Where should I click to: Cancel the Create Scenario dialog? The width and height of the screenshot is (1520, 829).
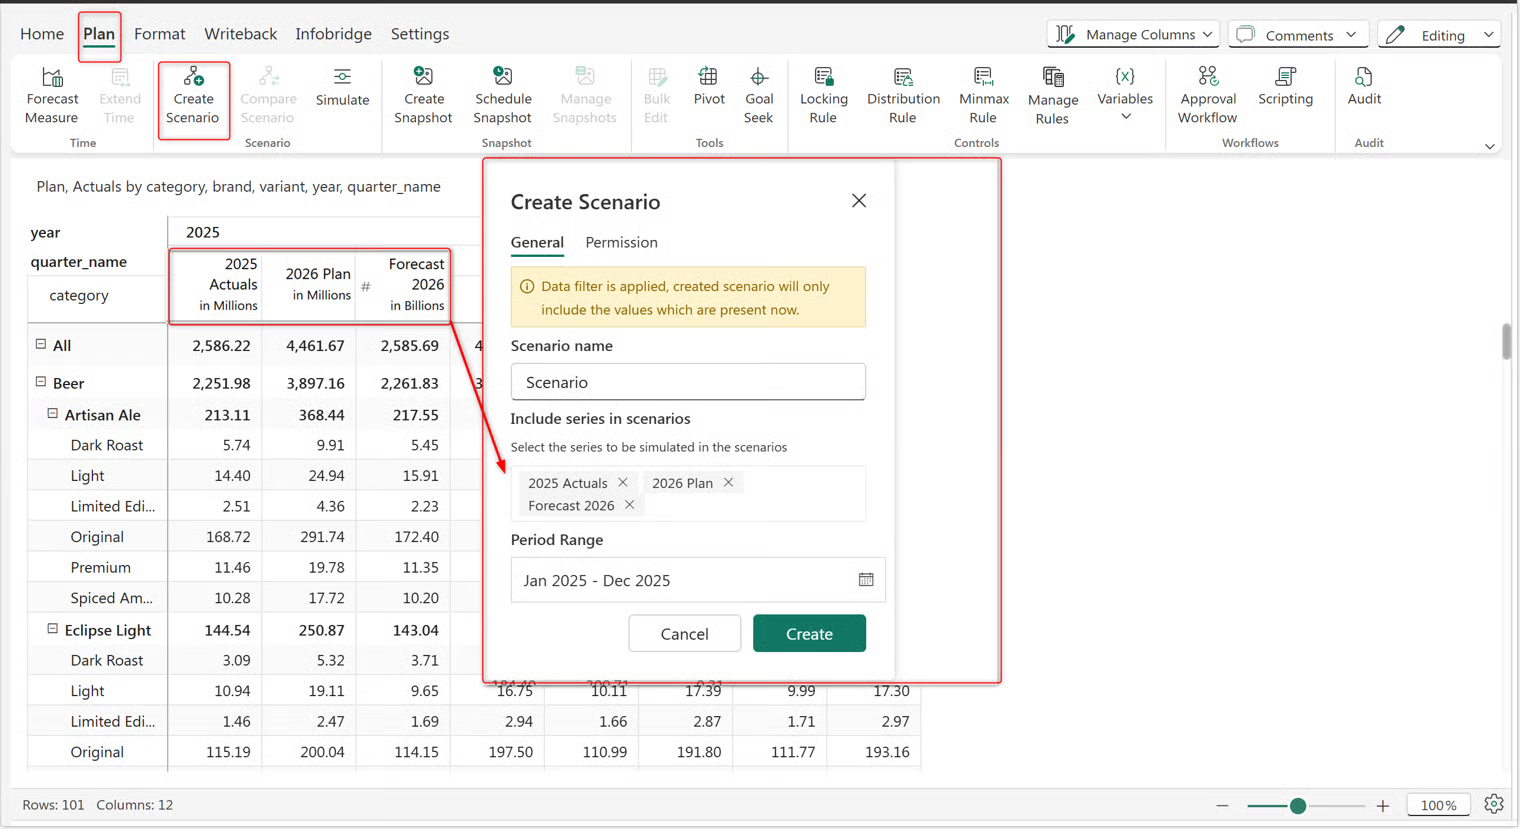684,633
